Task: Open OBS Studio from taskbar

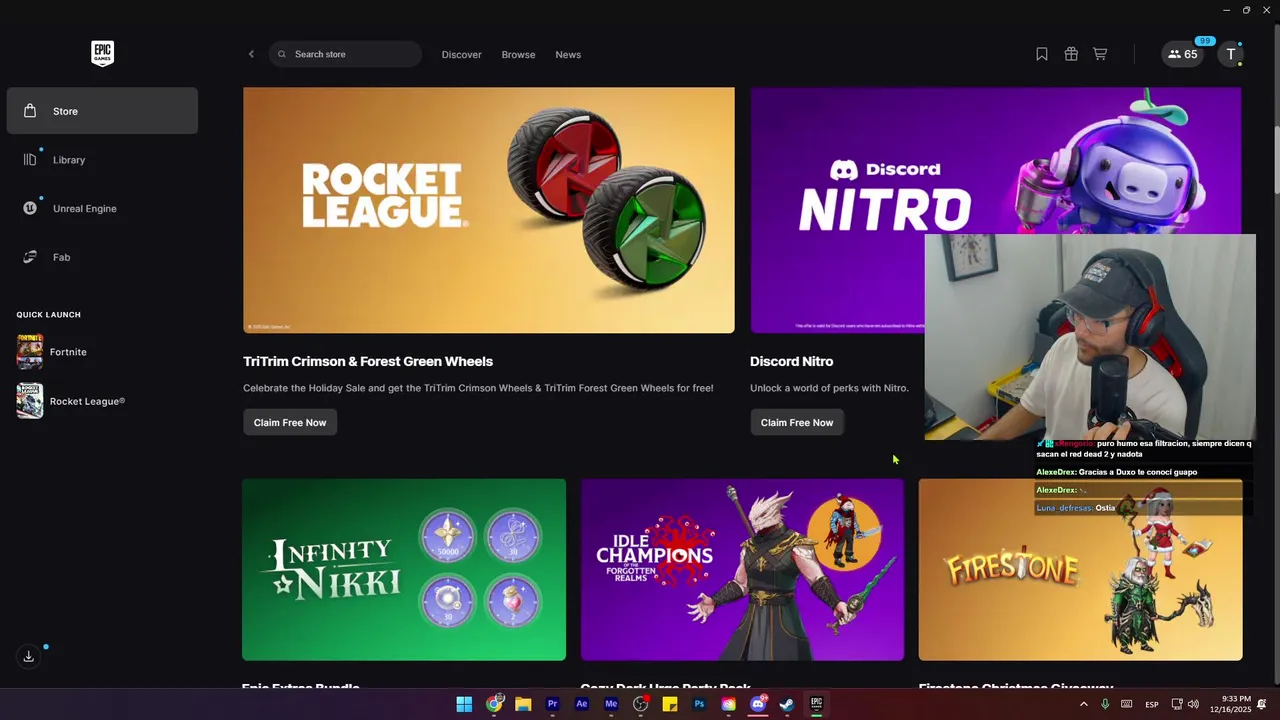Action: (641, 704)
